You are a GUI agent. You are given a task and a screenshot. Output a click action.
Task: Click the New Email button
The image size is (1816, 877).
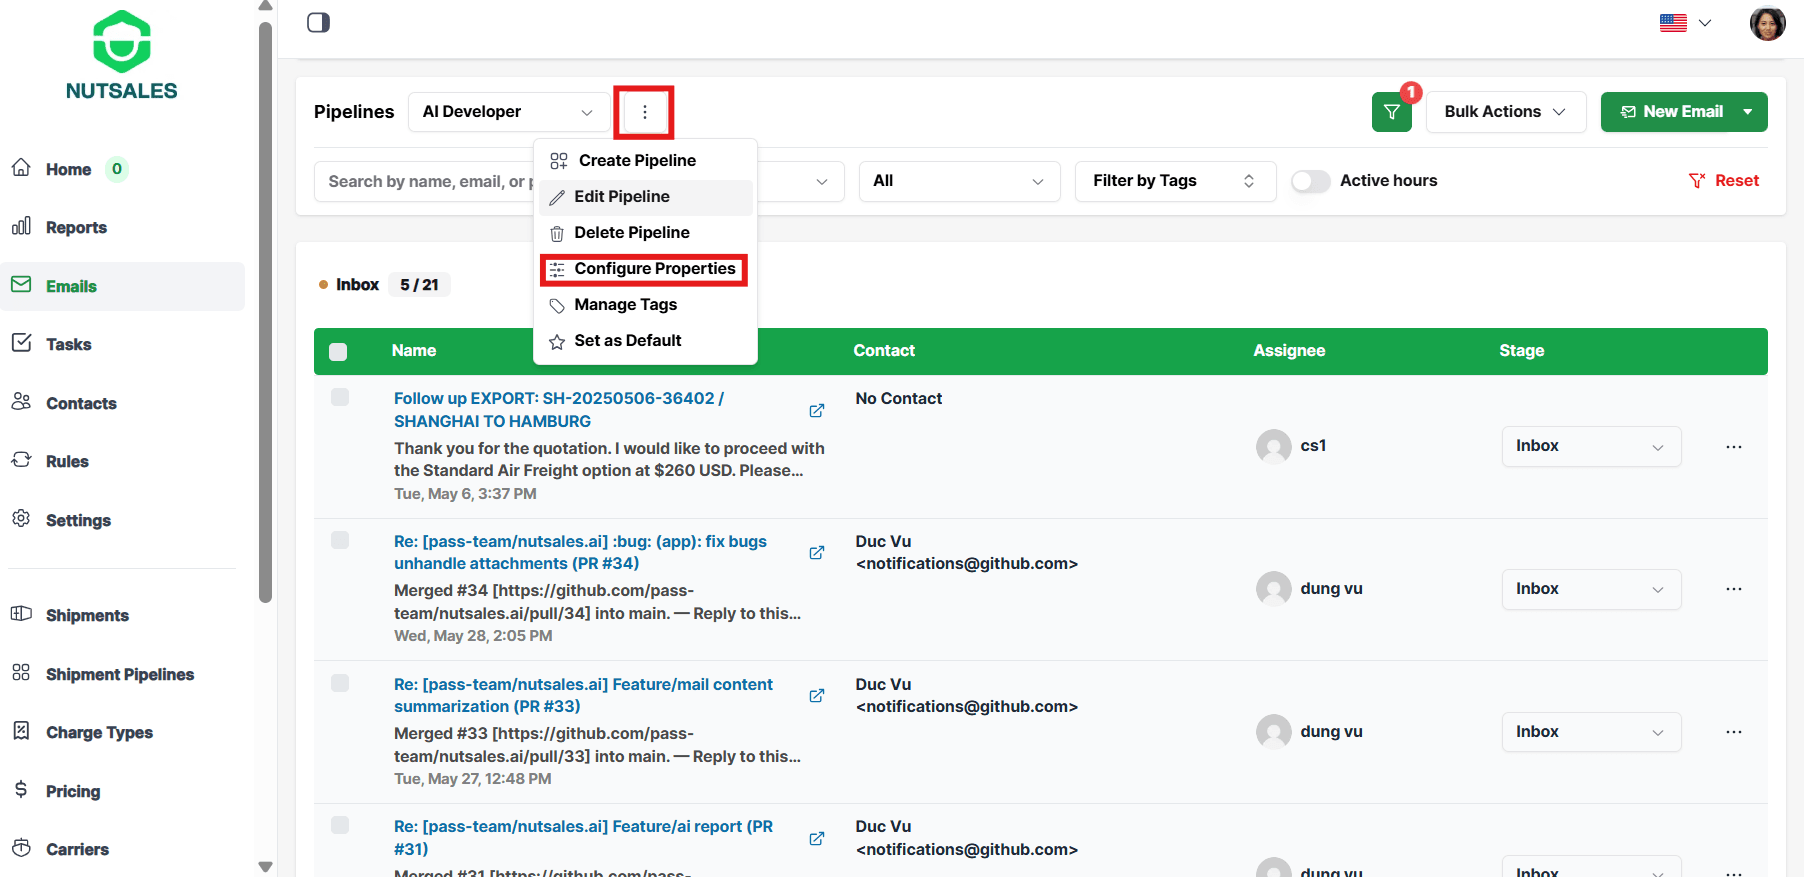(1671, 112)
